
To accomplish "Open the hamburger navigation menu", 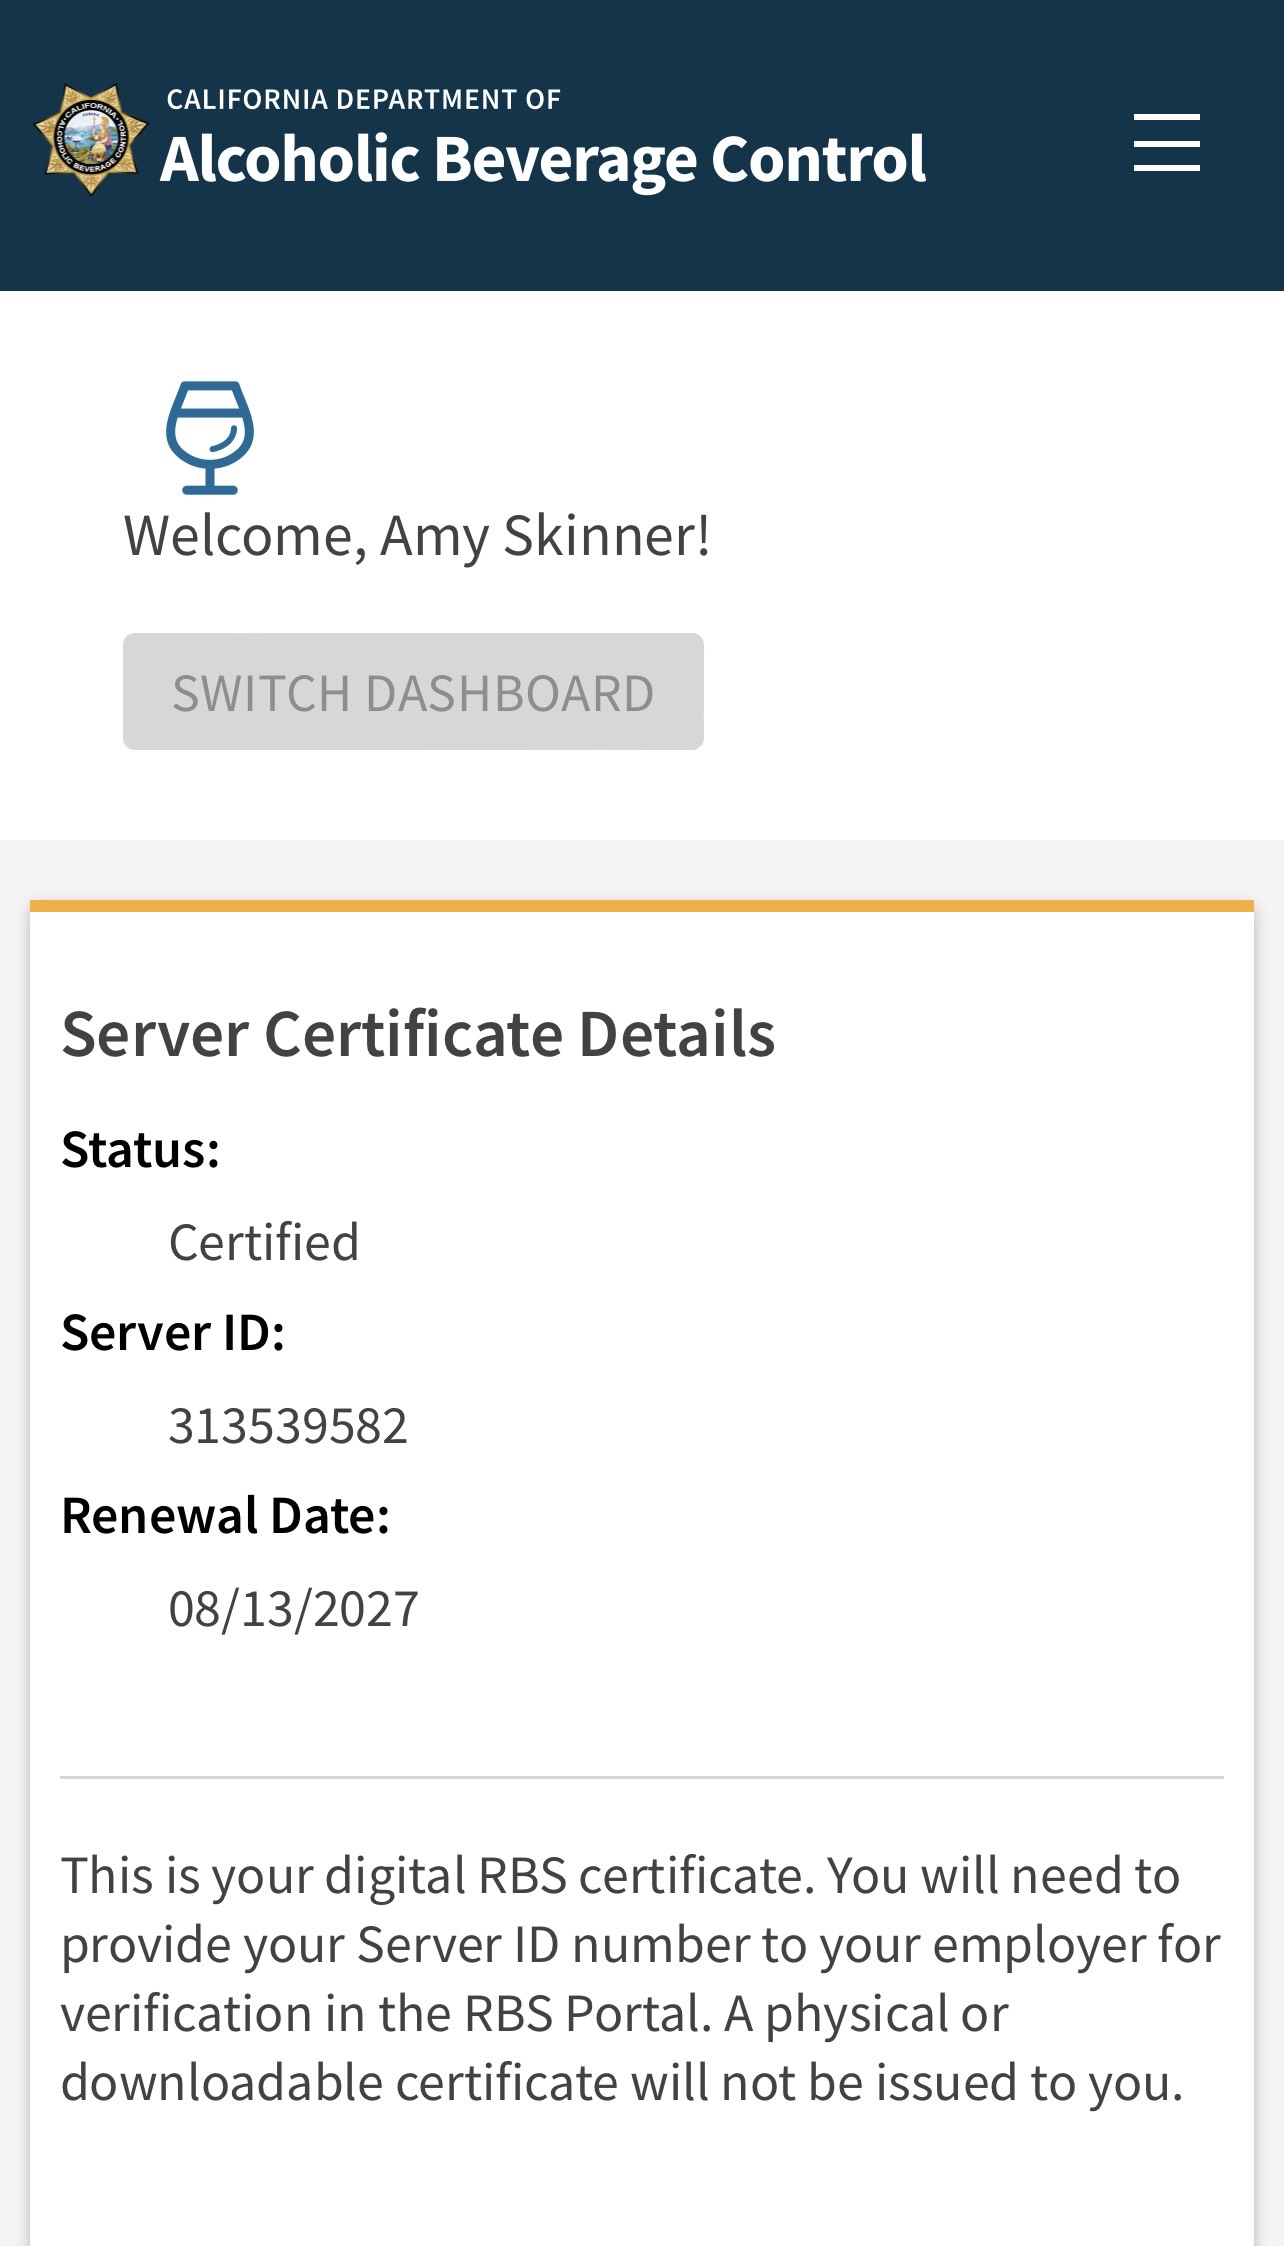I will (1166, 142).
